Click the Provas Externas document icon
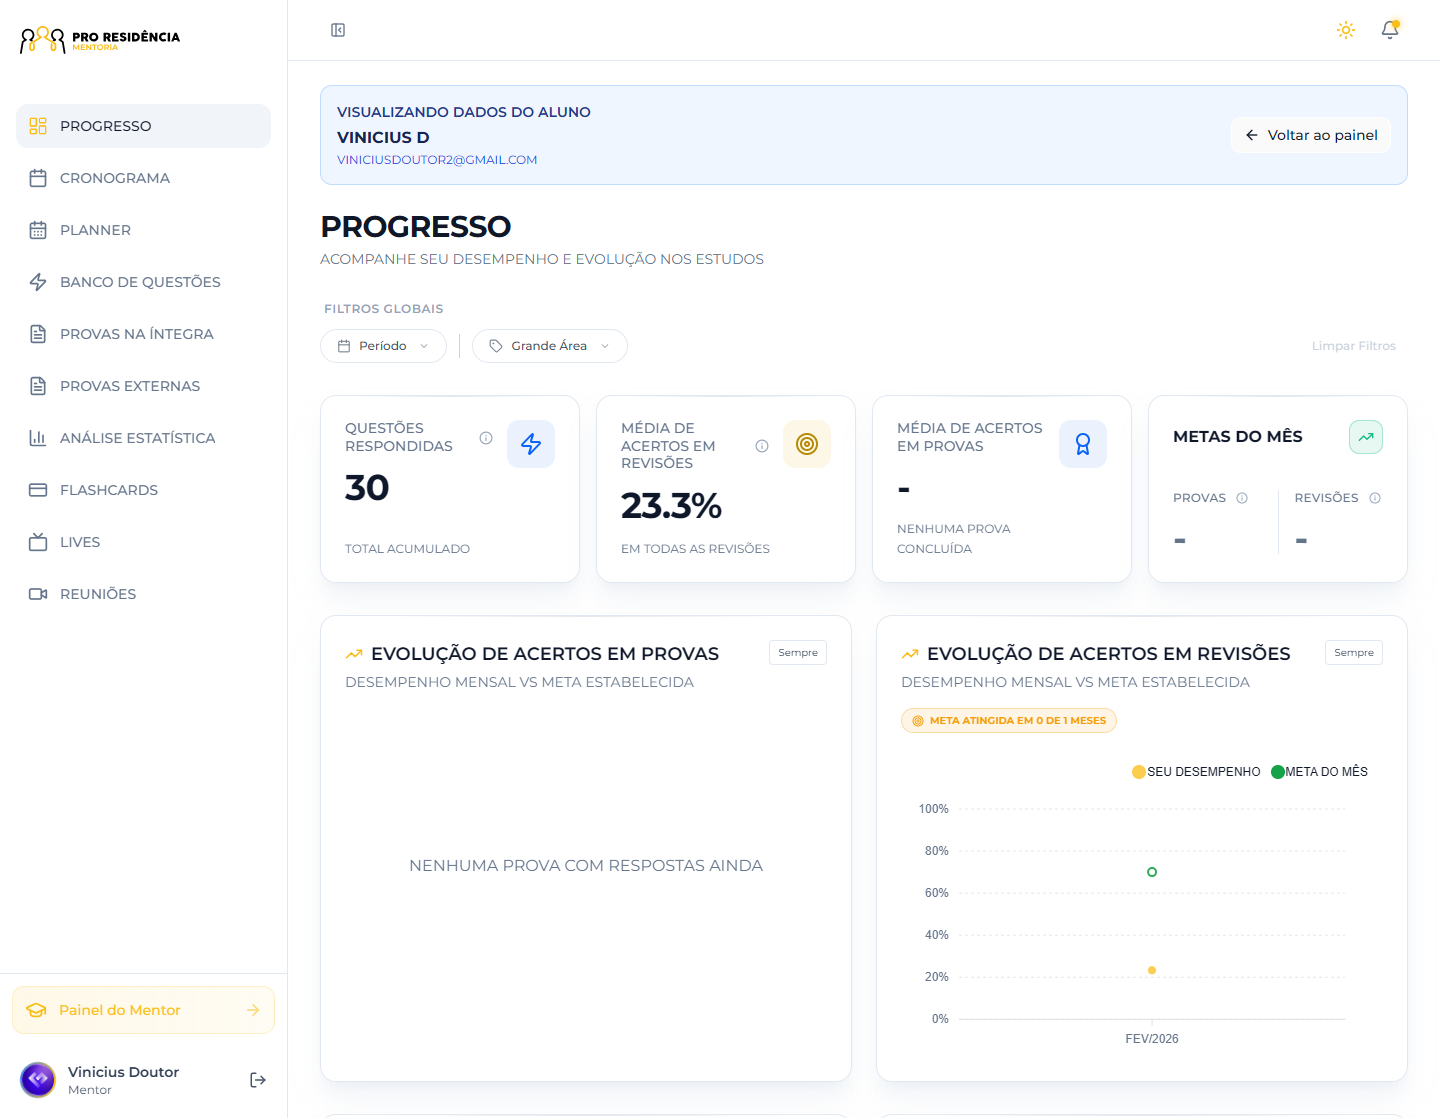Viewport: 1440px width, 1118px height. point(38,386)
